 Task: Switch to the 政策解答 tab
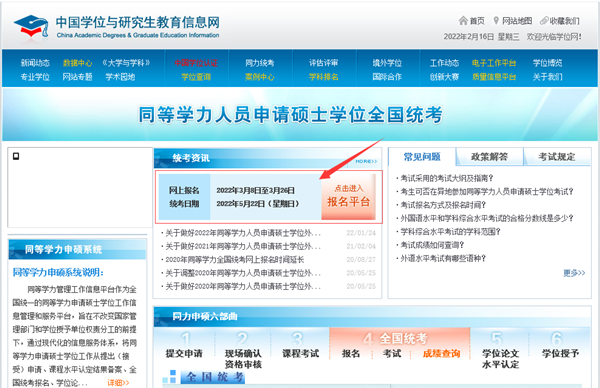click(489, 157)
